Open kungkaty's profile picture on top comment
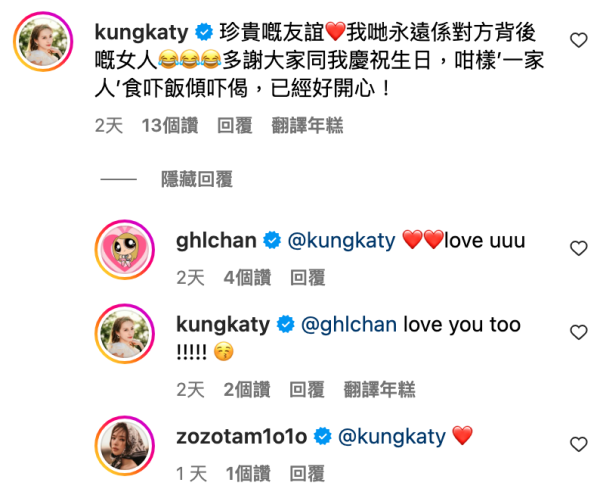The image size is (600, 492). pos(43,41)
